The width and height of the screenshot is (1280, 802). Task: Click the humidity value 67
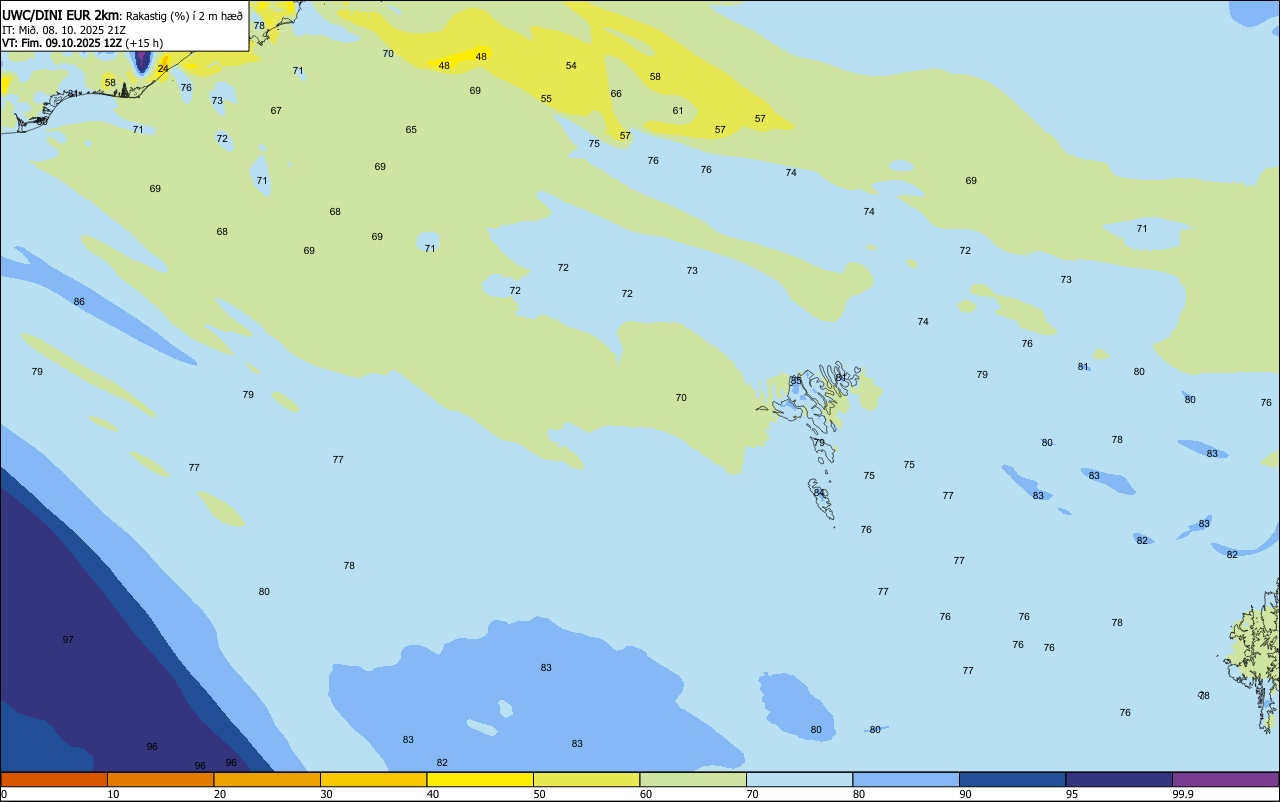pos(276,110)
